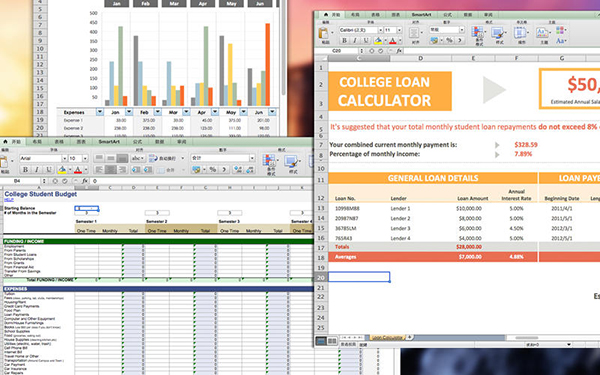The height and width of the screenshot is (375, 600).
Task: Click the themes Aa icon in the College Loan Calculator ribbon
Action: pyautogui.click(x=541, y=33)
